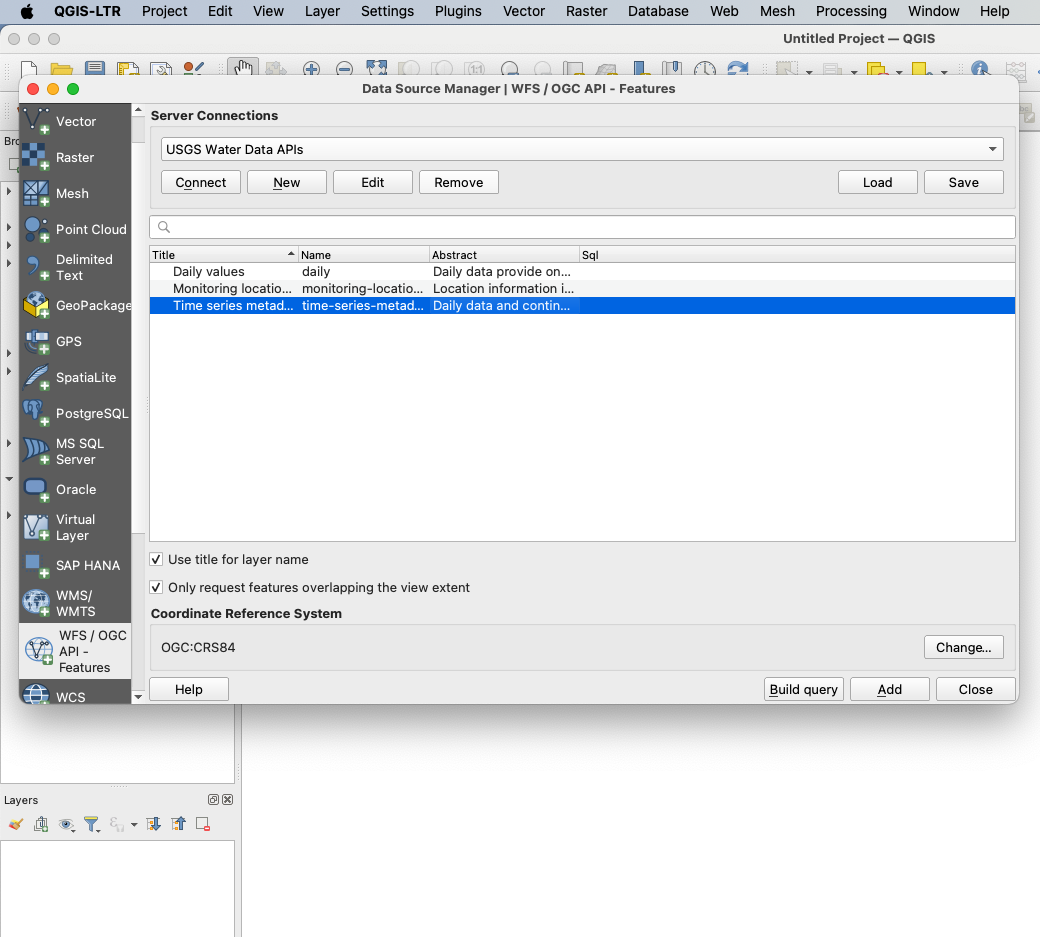The width and height of the screenshot is (1040, 937).
Task: Click the Abstract column header
Action: pos(504,255)
